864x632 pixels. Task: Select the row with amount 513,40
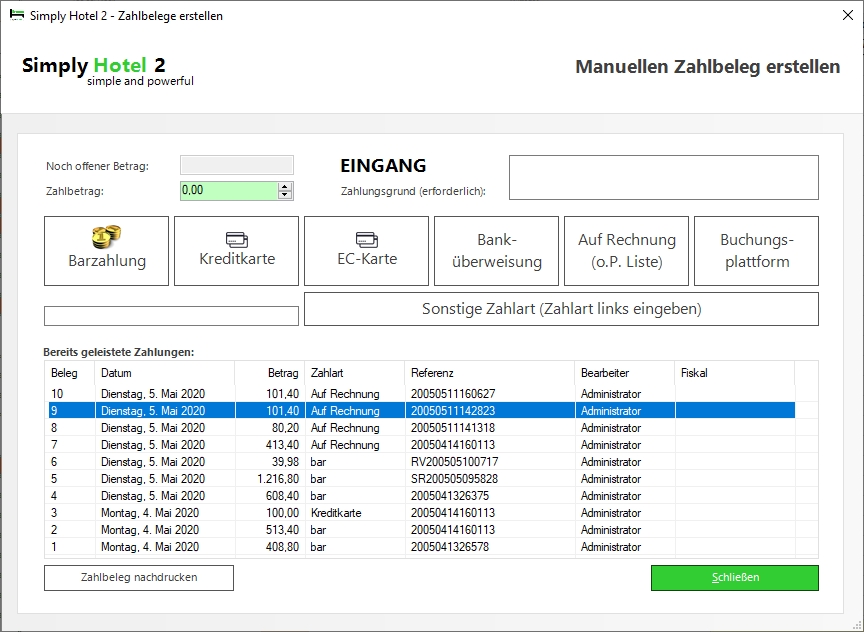422,531
